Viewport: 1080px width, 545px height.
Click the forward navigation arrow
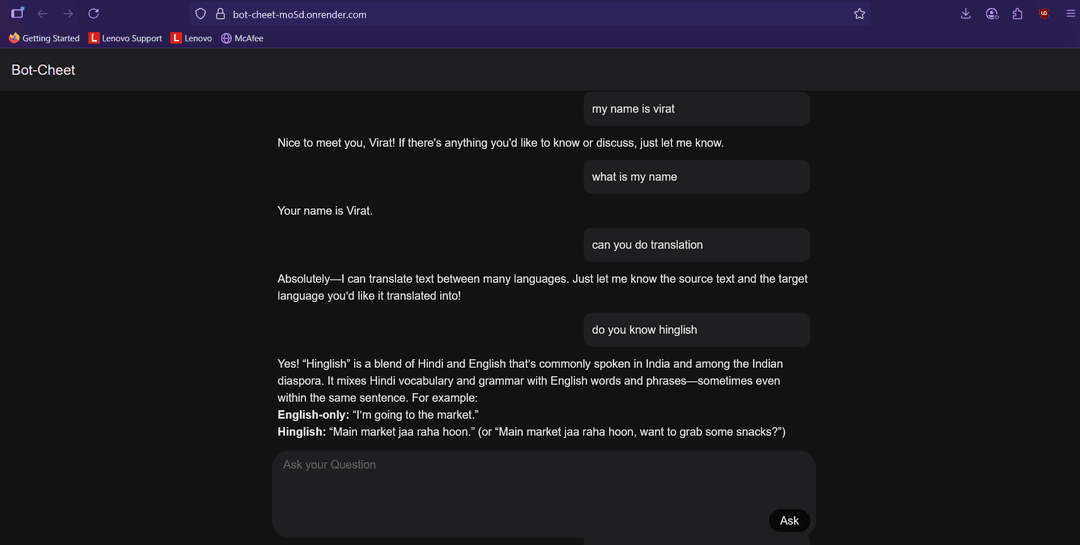pos(68,14)
